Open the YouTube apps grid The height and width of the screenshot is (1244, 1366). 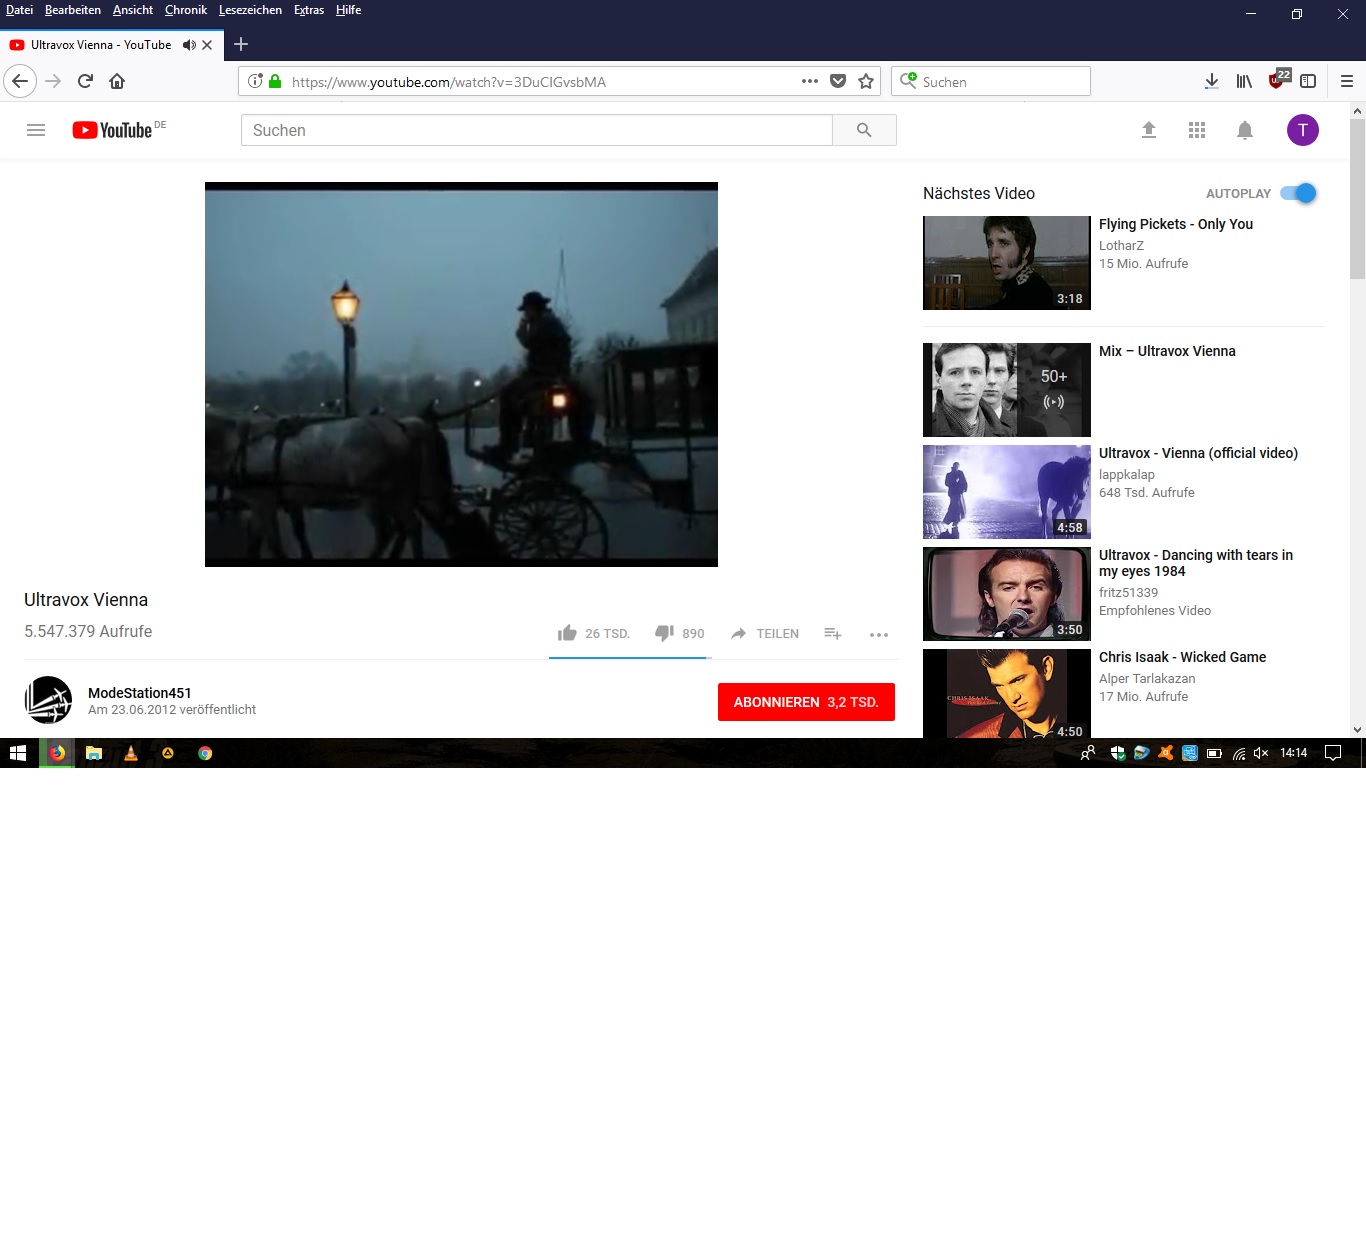(1197, 130)
